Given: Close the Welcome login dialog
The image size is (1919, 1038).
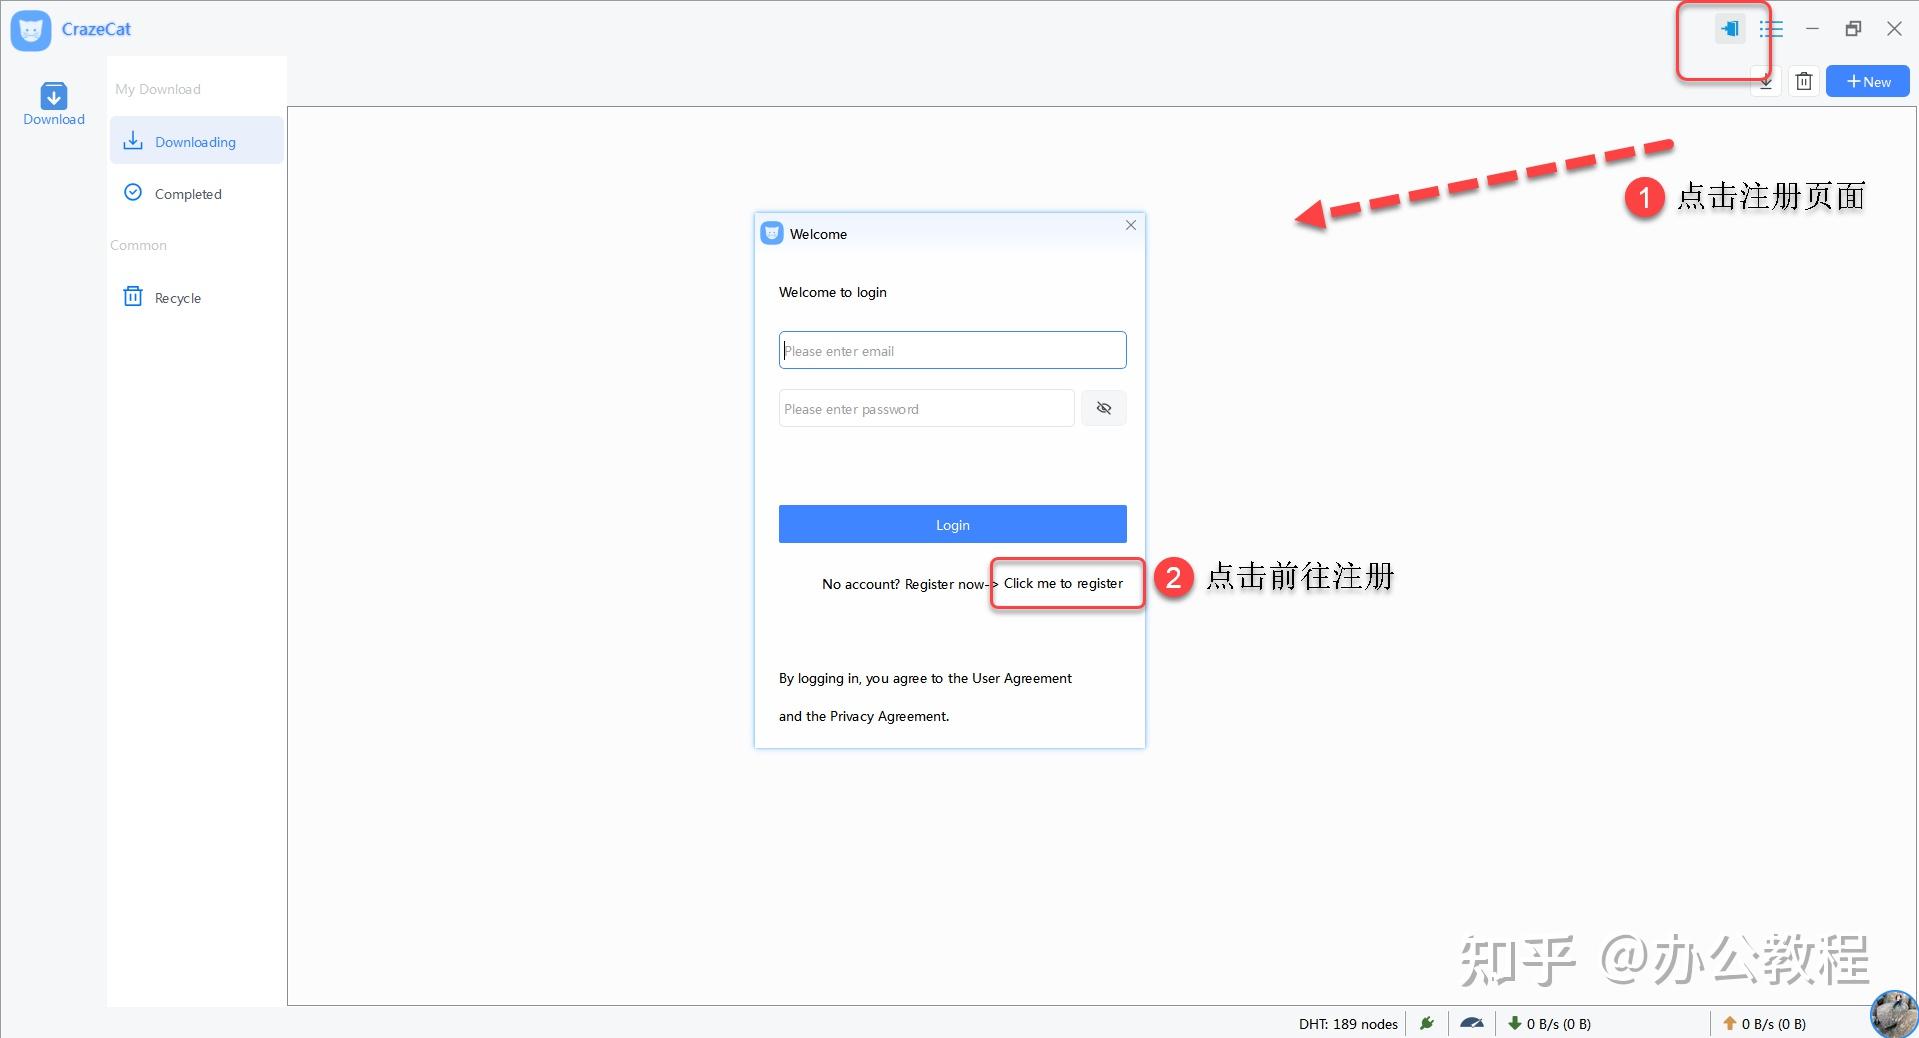Looking at the screenshot, I should (1131, 225).
